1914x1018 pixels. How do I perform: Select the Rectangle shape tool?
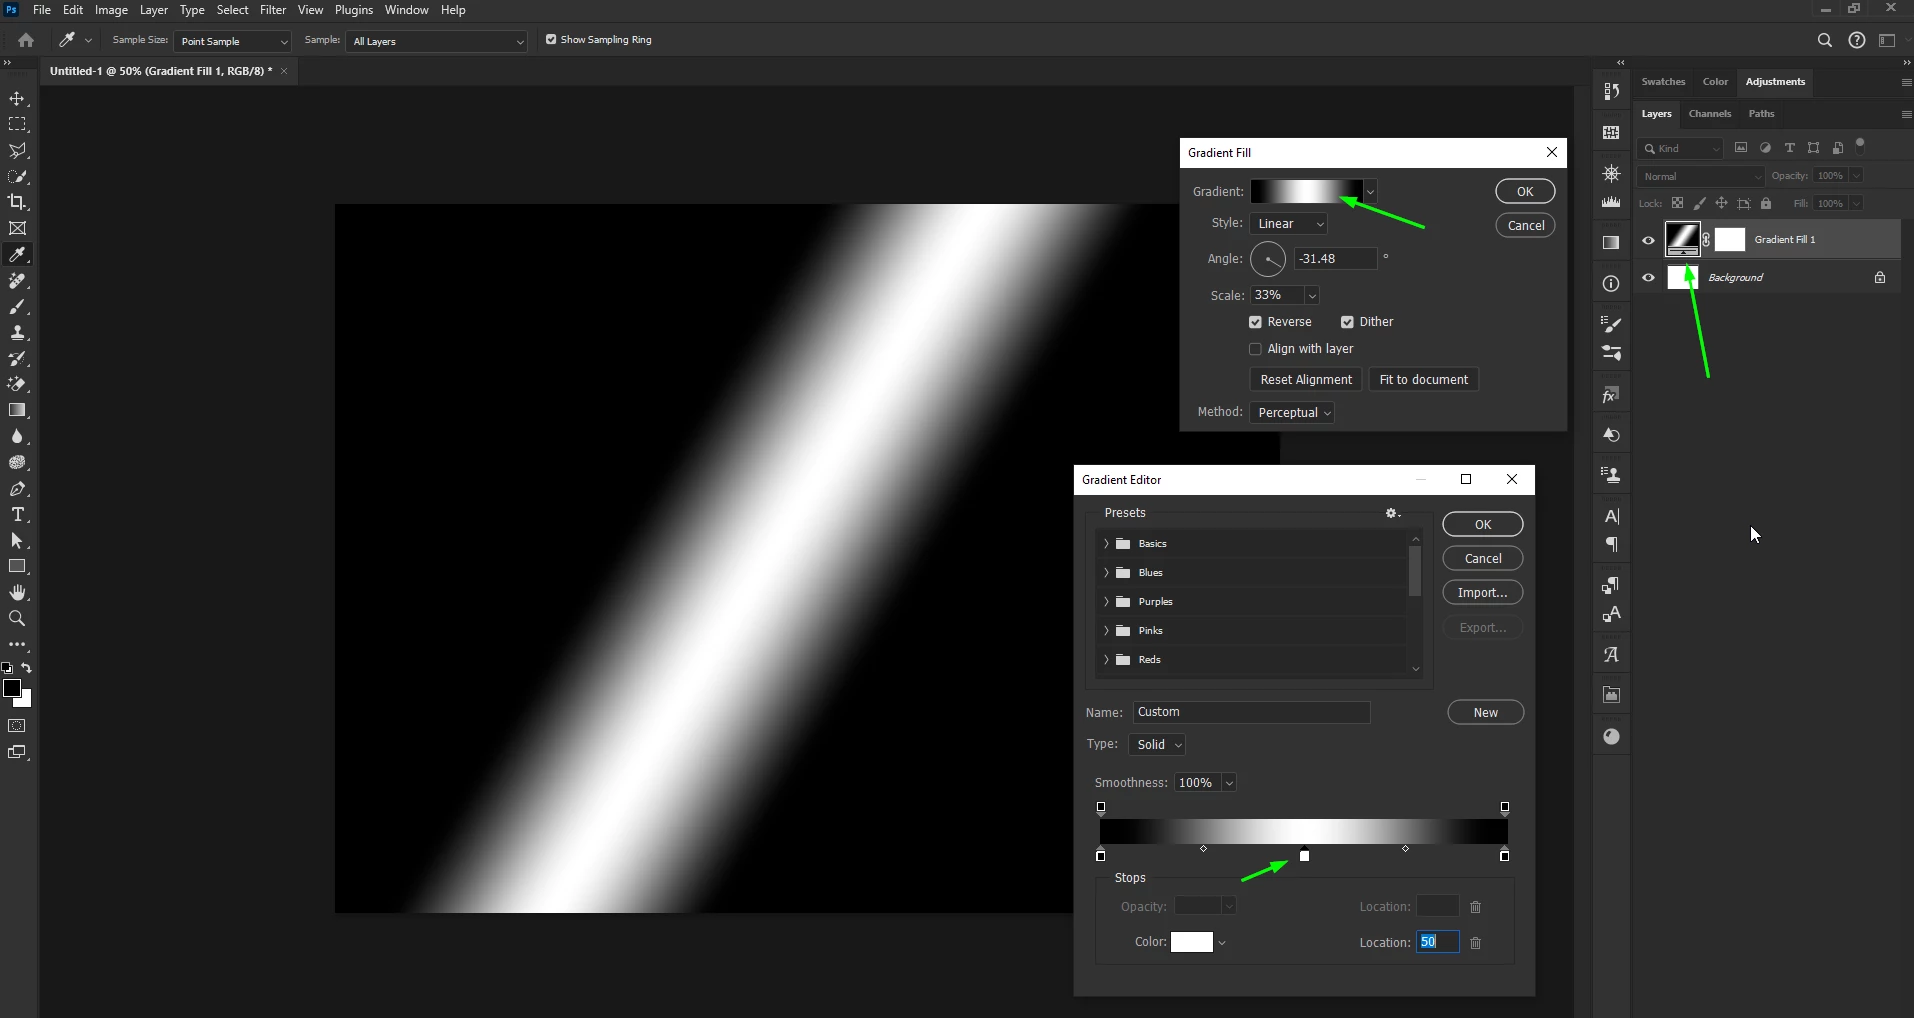[x=17, y=567]
